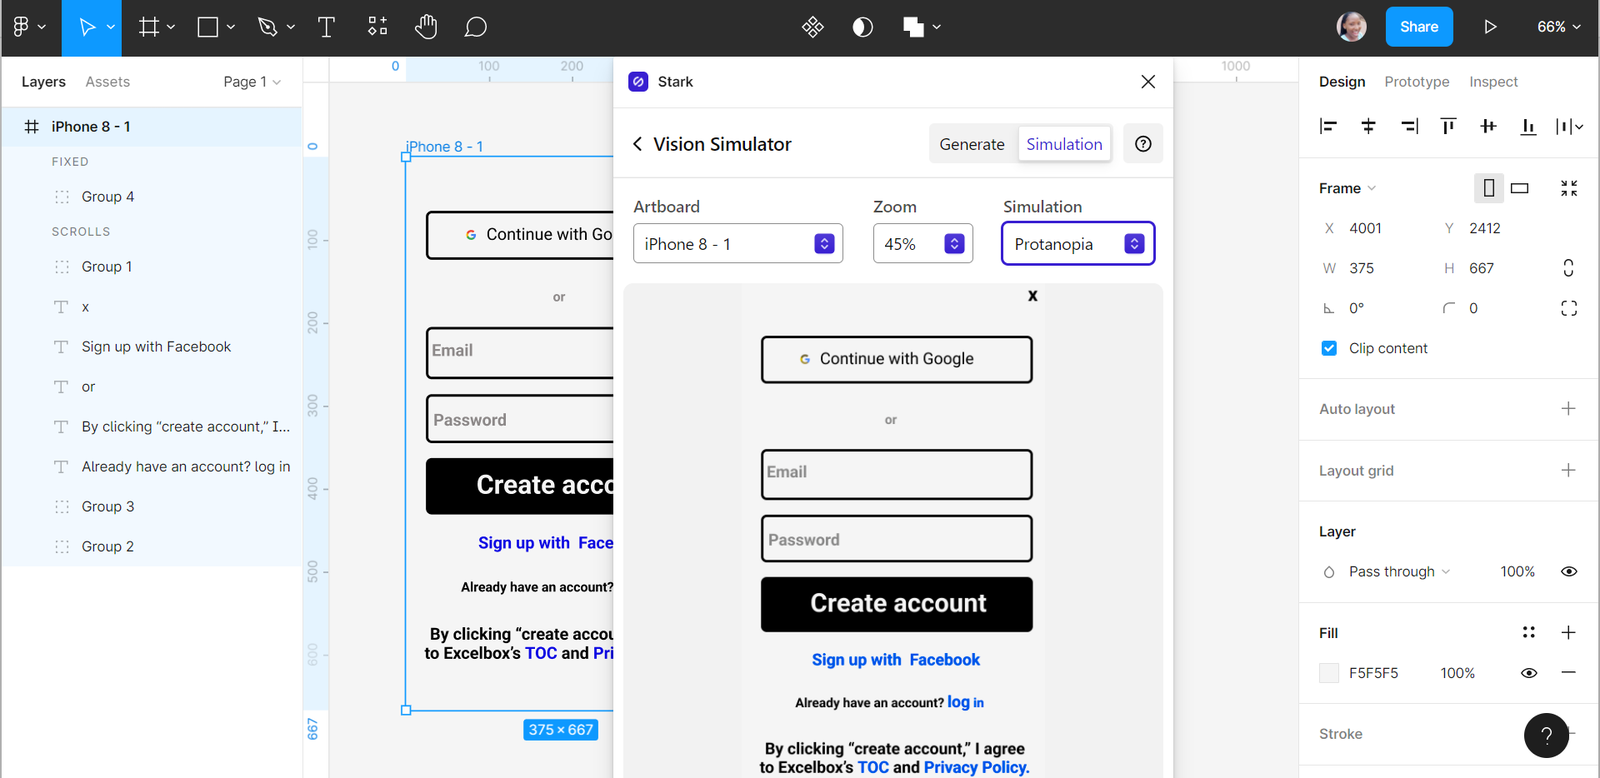Select the Text tool in toolbar
Viewport: 1600px width, 778px height.
click(x=326, y=27)
